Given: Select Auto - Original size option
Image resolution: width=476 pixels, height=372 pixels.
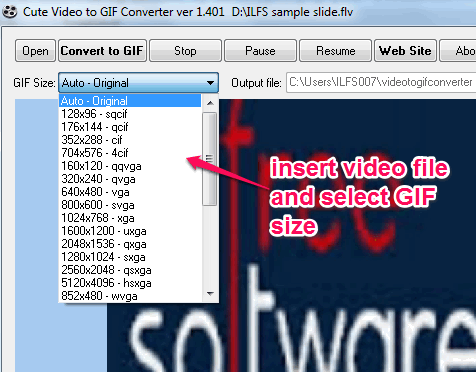Looking at the screenshot, I should point(130,101).
